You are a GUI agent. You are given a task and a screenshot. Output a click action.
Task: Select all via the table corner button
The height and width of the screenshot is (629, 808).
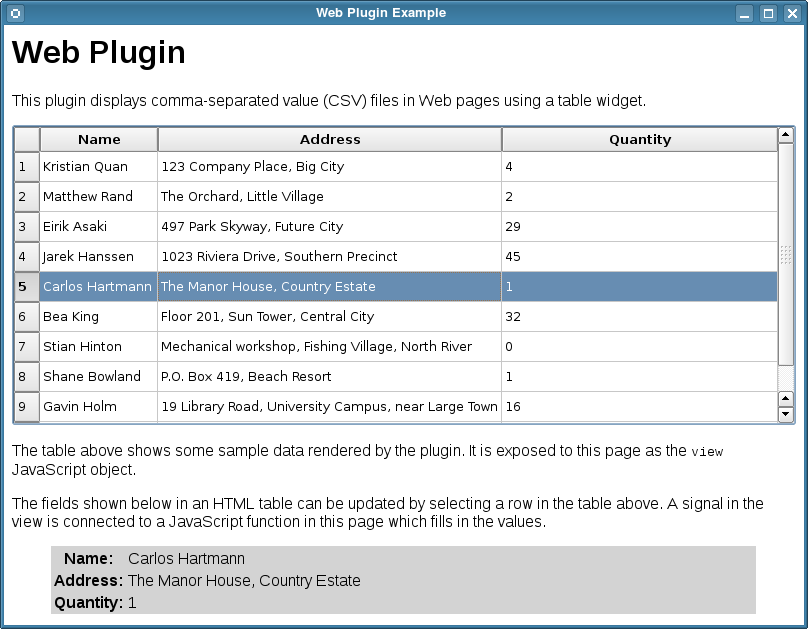pyautogui.click(x=27, y=140)
